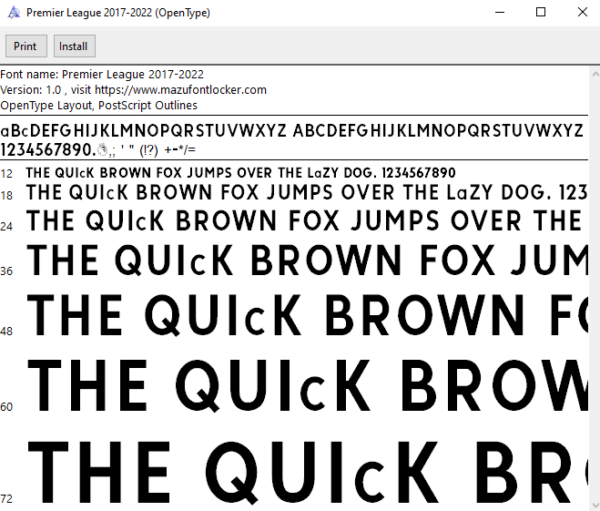Click 'OpenType Layout, PostScript Outlines' text
The image size is (600, 511).
pos(99,105)
